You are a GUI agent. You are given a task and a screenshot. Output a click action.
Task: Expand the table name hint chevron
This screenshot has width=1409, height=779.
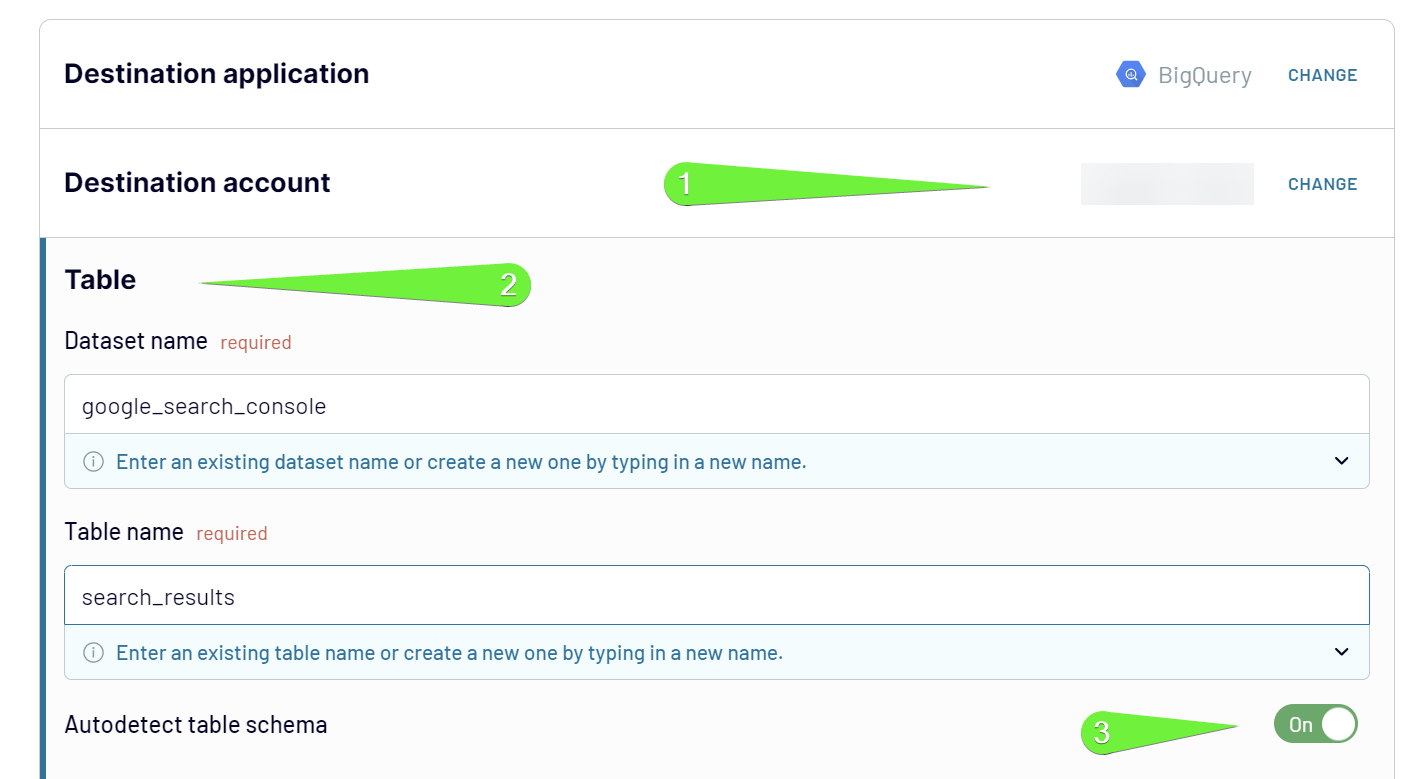1342,652
